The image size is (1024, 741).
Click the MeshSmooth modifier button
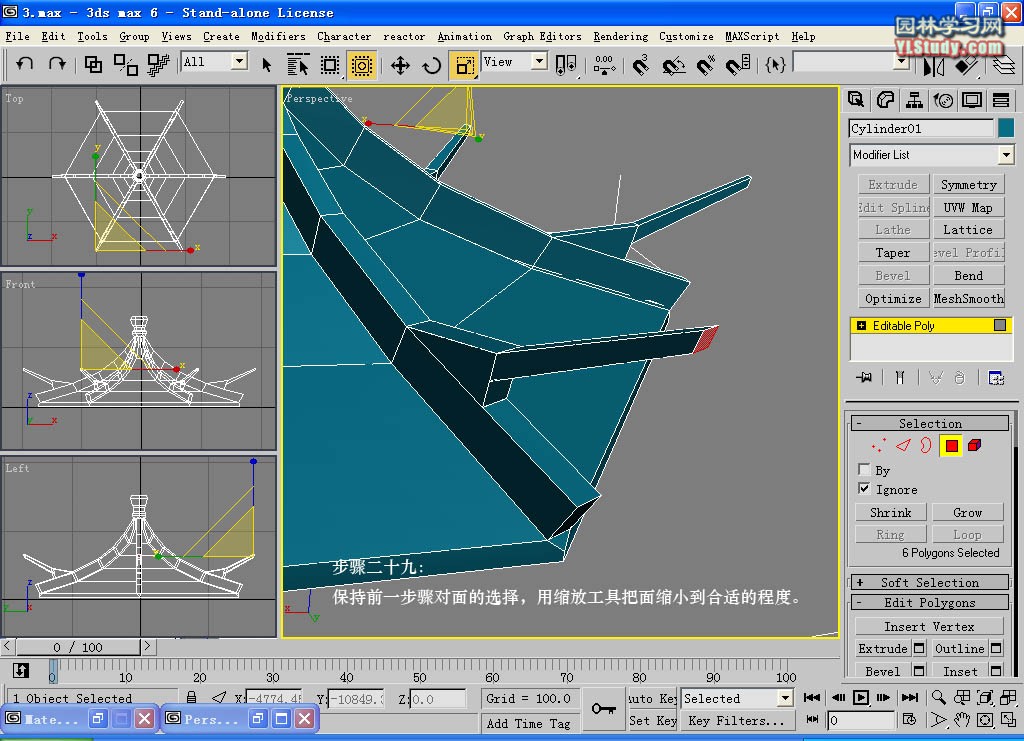pyautogui.click(x=968, y=298)
